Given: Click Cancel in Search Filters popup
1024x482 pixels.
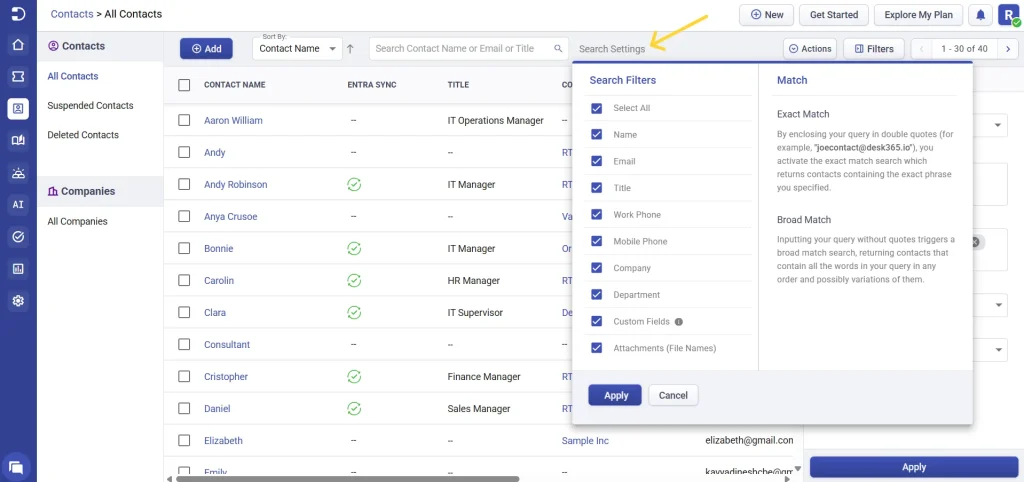Looking at the screenshot, I should (673, 395).
